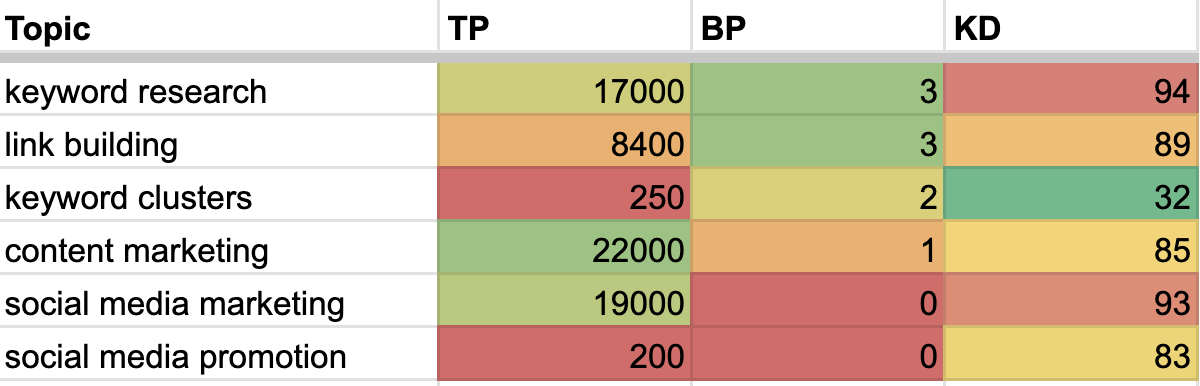
Task: Click the 'keyword research' topic cell
Action: point(219,92)
